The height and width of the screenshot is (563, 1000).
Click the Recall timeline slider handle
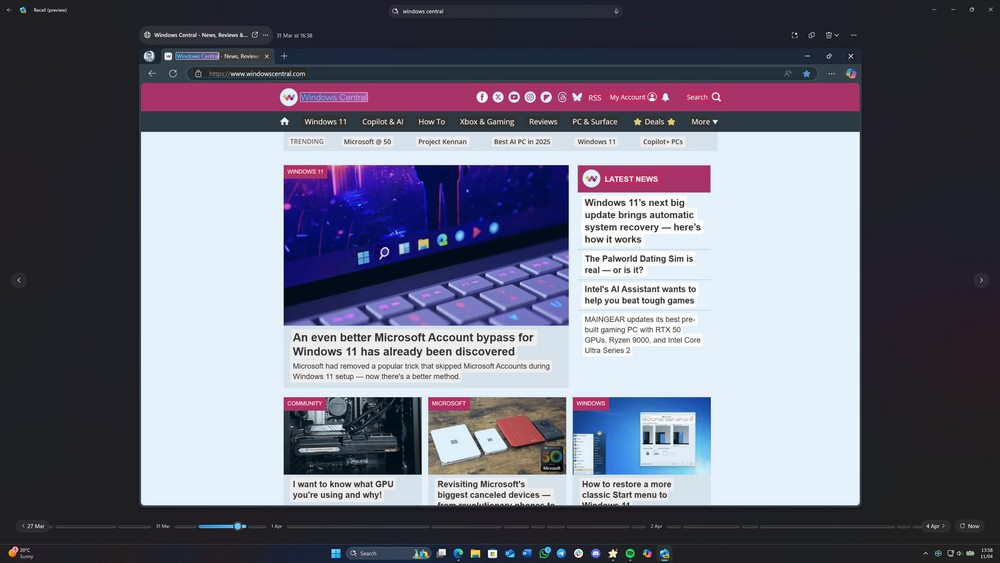(x=238, y=526)
